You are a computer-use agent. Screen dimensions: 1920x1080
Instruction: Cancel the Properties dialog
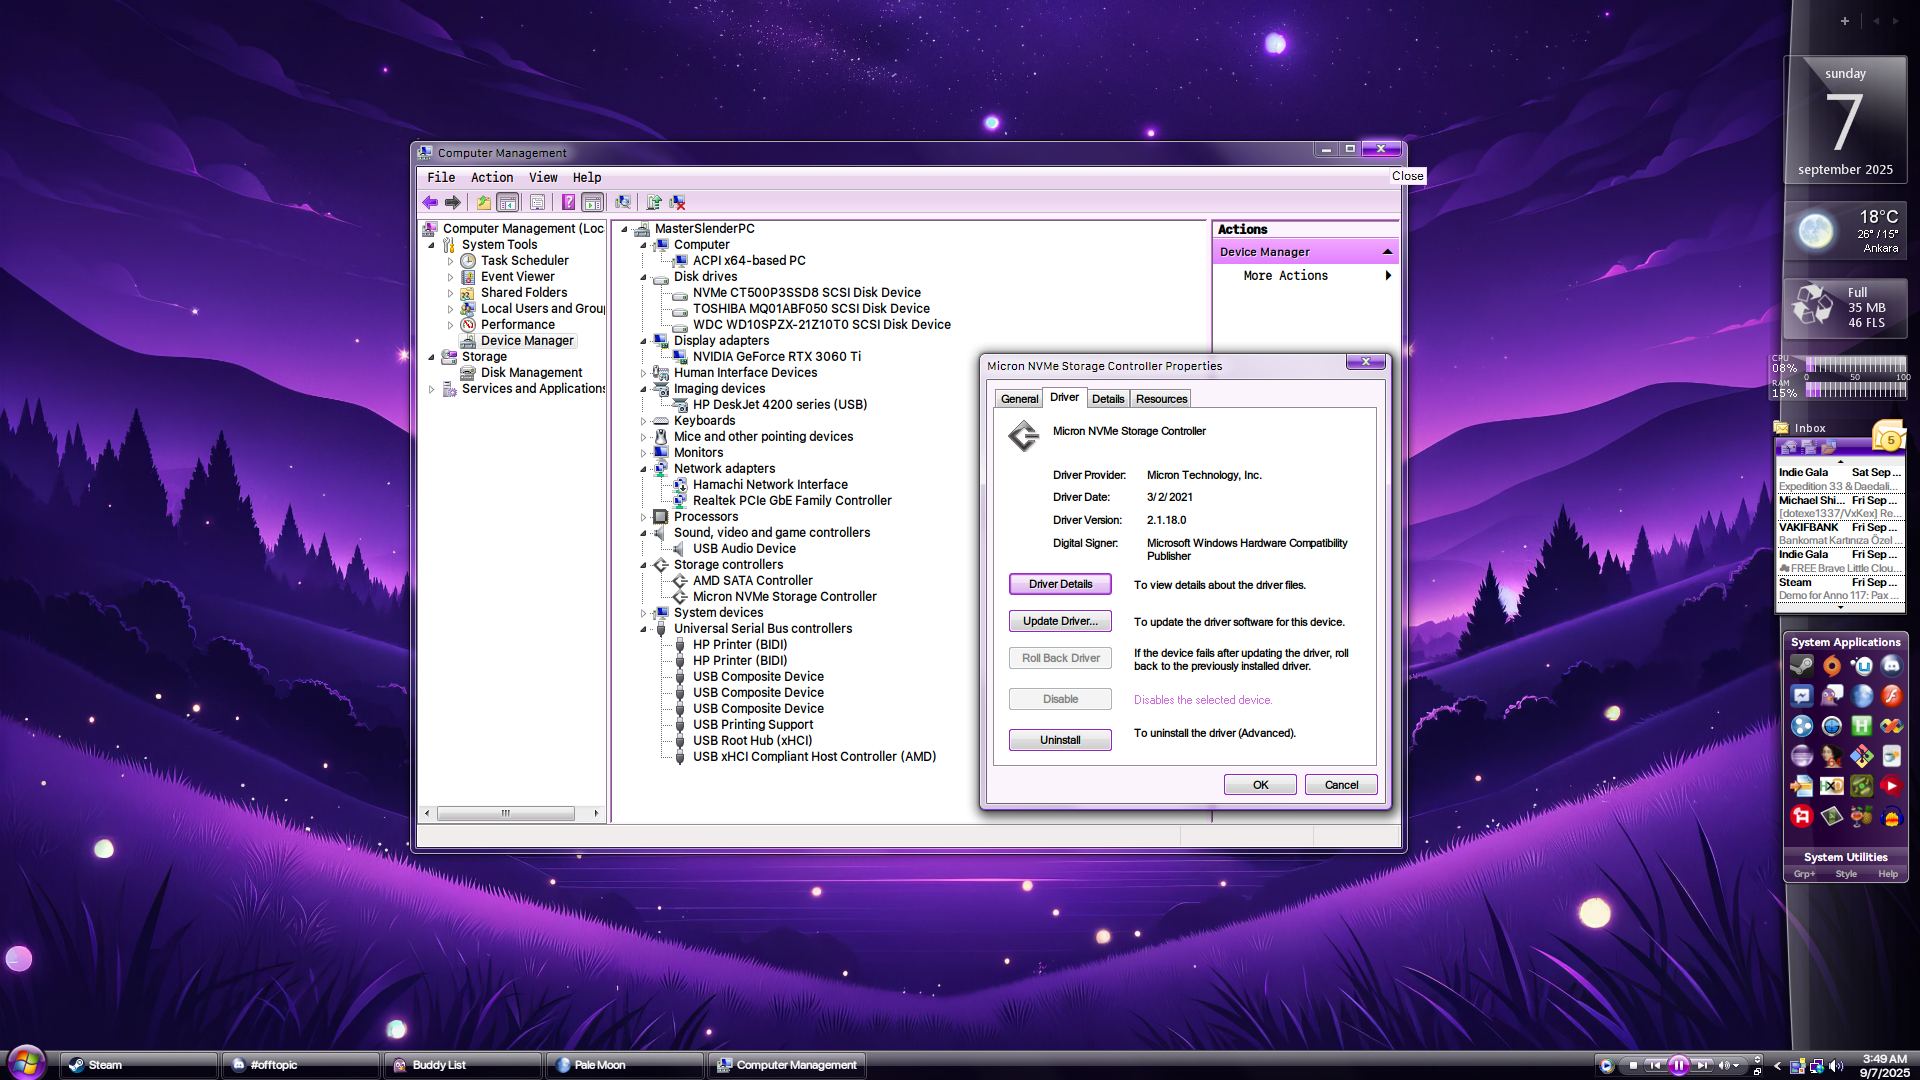click(1341, 785)
